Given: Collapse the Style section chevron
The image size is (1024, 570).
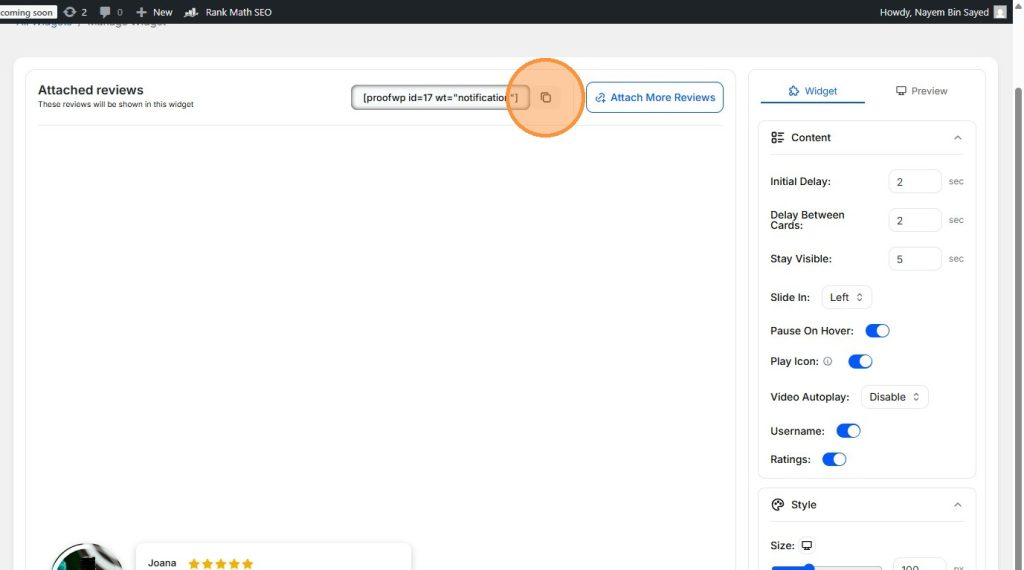Looking at the screenshot, I should (x=957, y=505).
